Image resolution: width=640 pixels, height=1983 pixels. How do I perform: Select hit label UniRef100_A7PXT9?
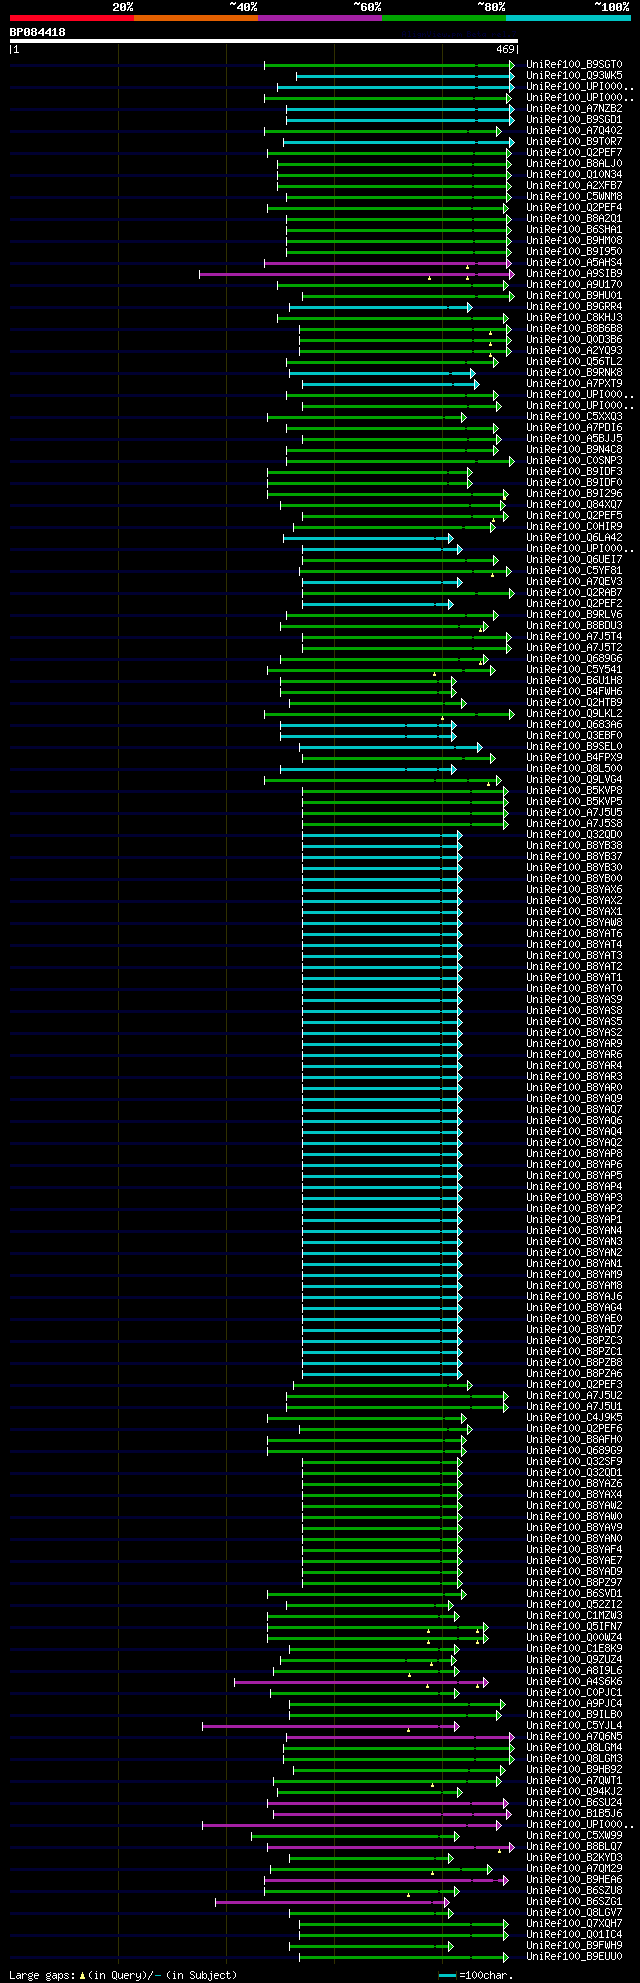(574, 384)
